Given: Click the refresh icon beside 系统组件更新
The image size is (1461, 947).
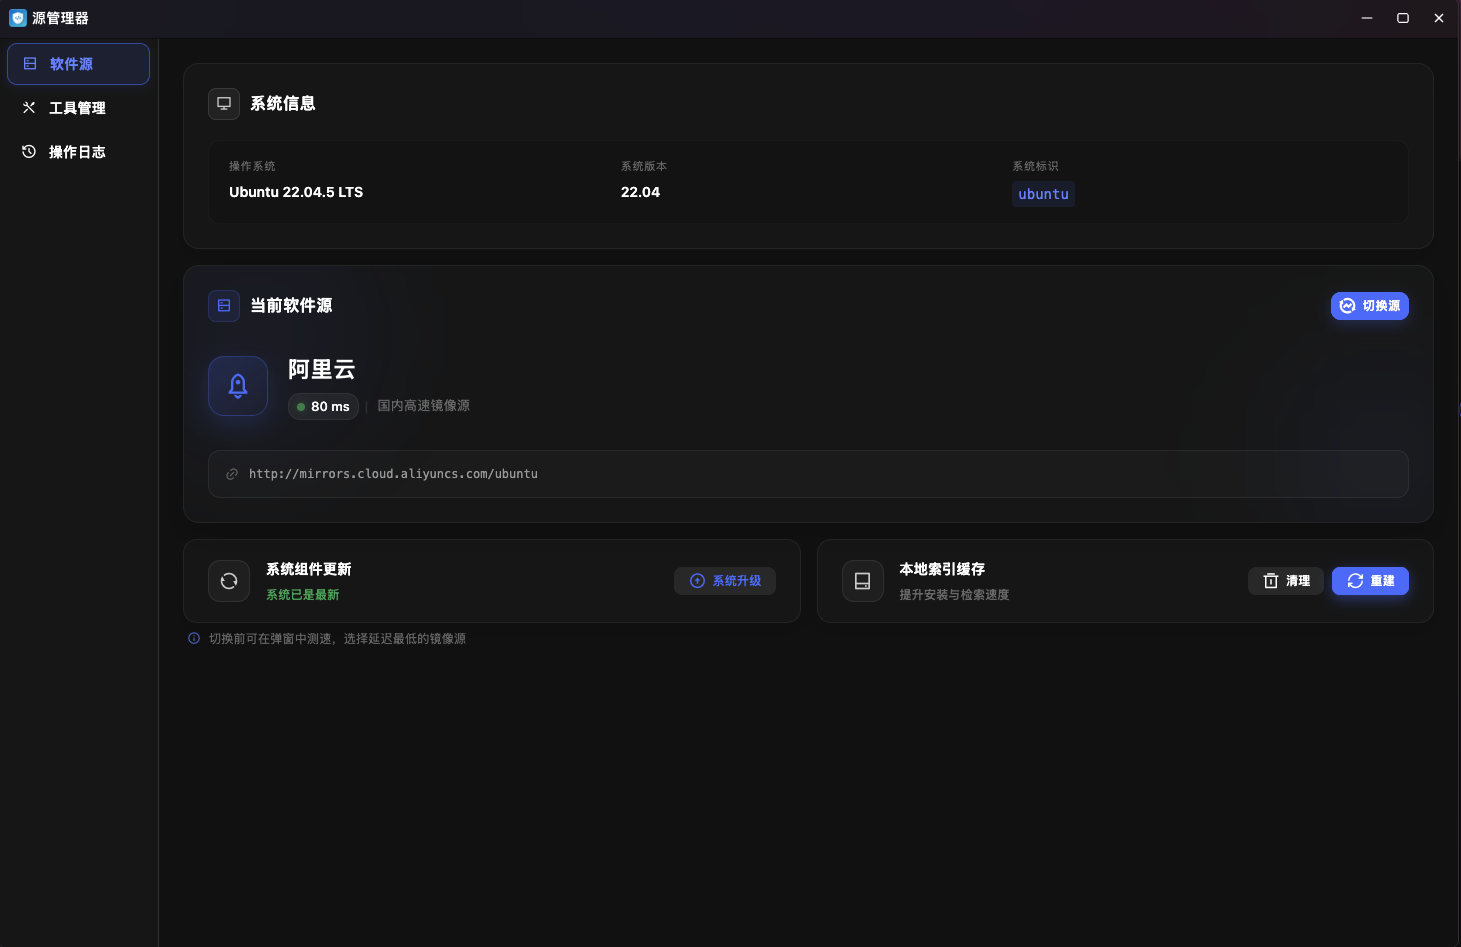Looking at the screenshot, I should pyautogui.click(x=229, y=581).
